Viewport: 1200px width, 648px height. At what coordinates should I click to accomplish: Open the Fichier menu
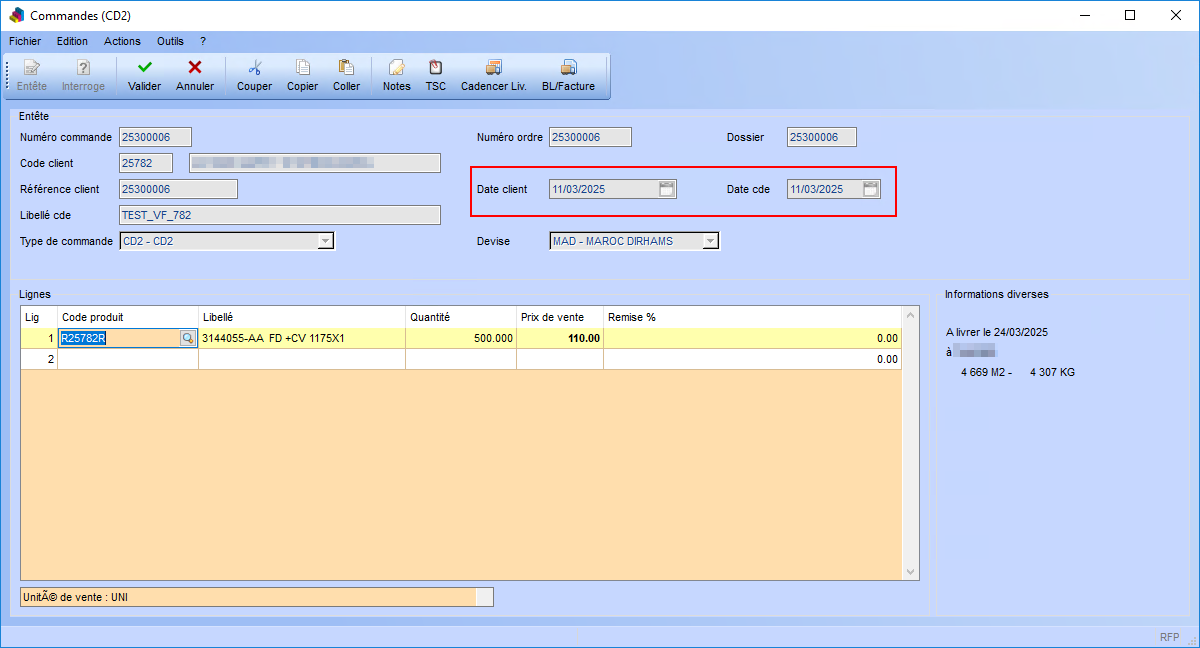[x=25, y=41]
